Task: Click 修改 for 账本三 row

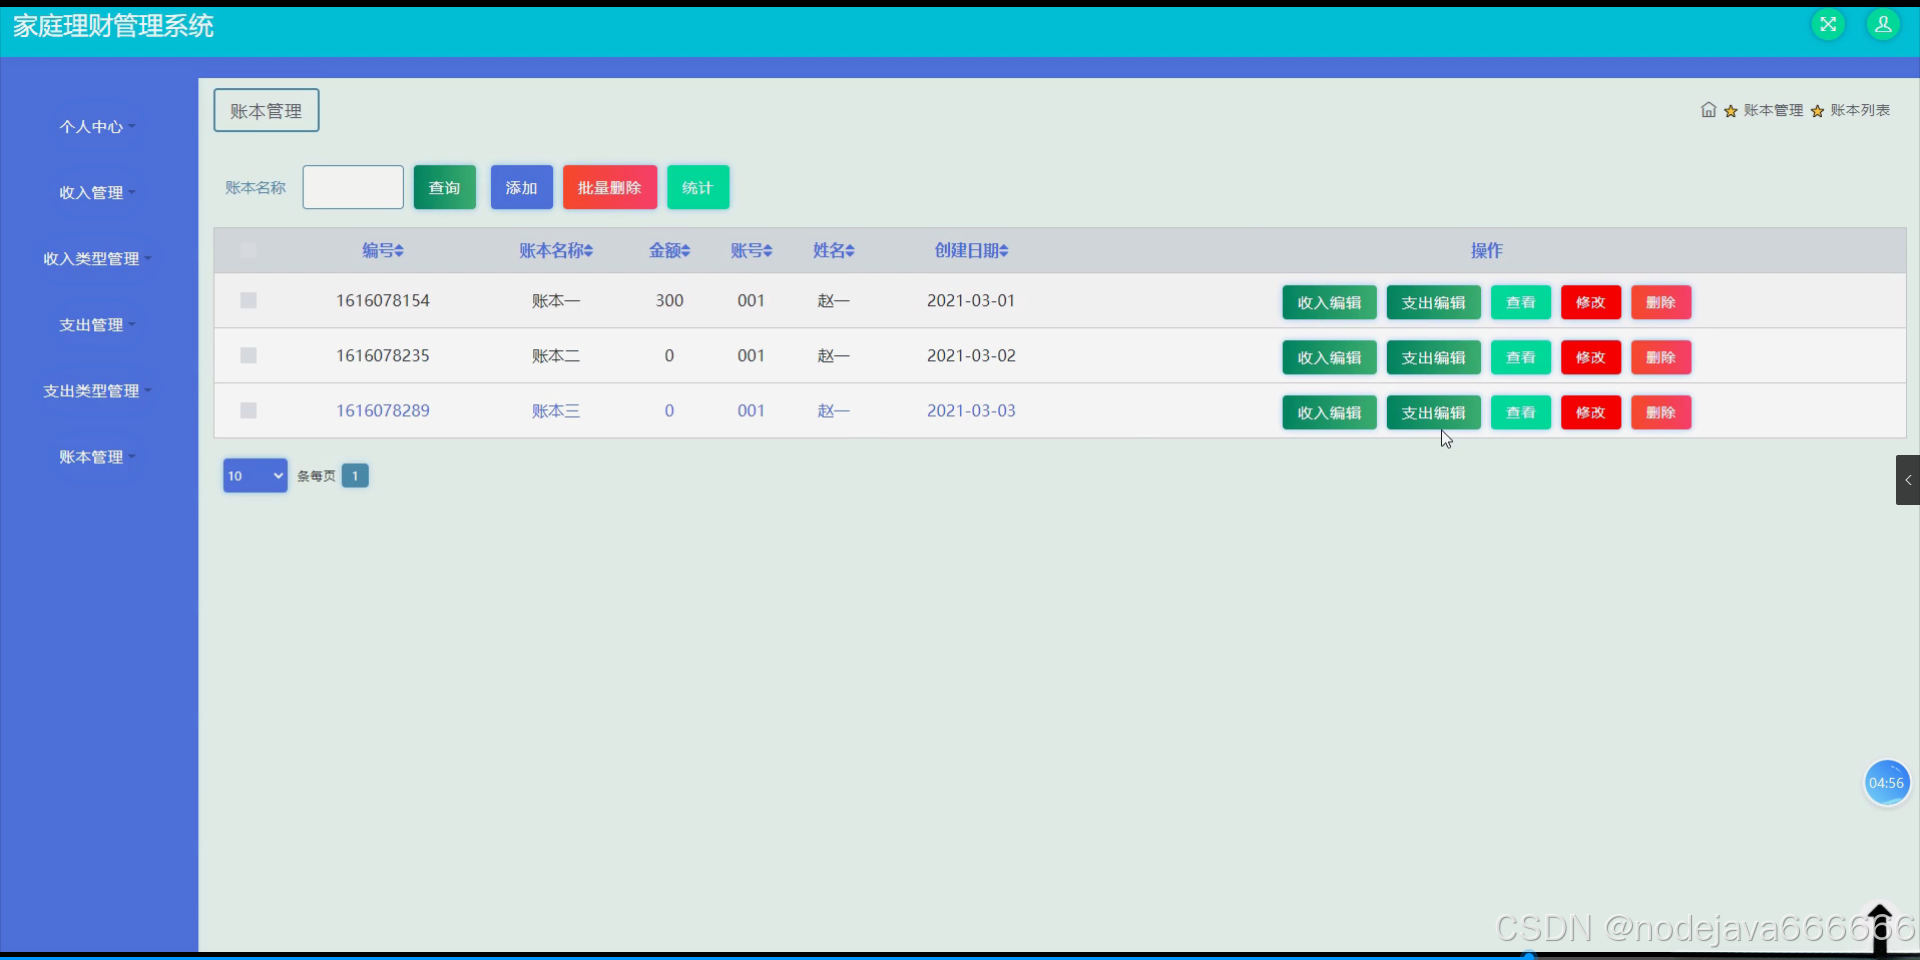Action: point(1591,412)
